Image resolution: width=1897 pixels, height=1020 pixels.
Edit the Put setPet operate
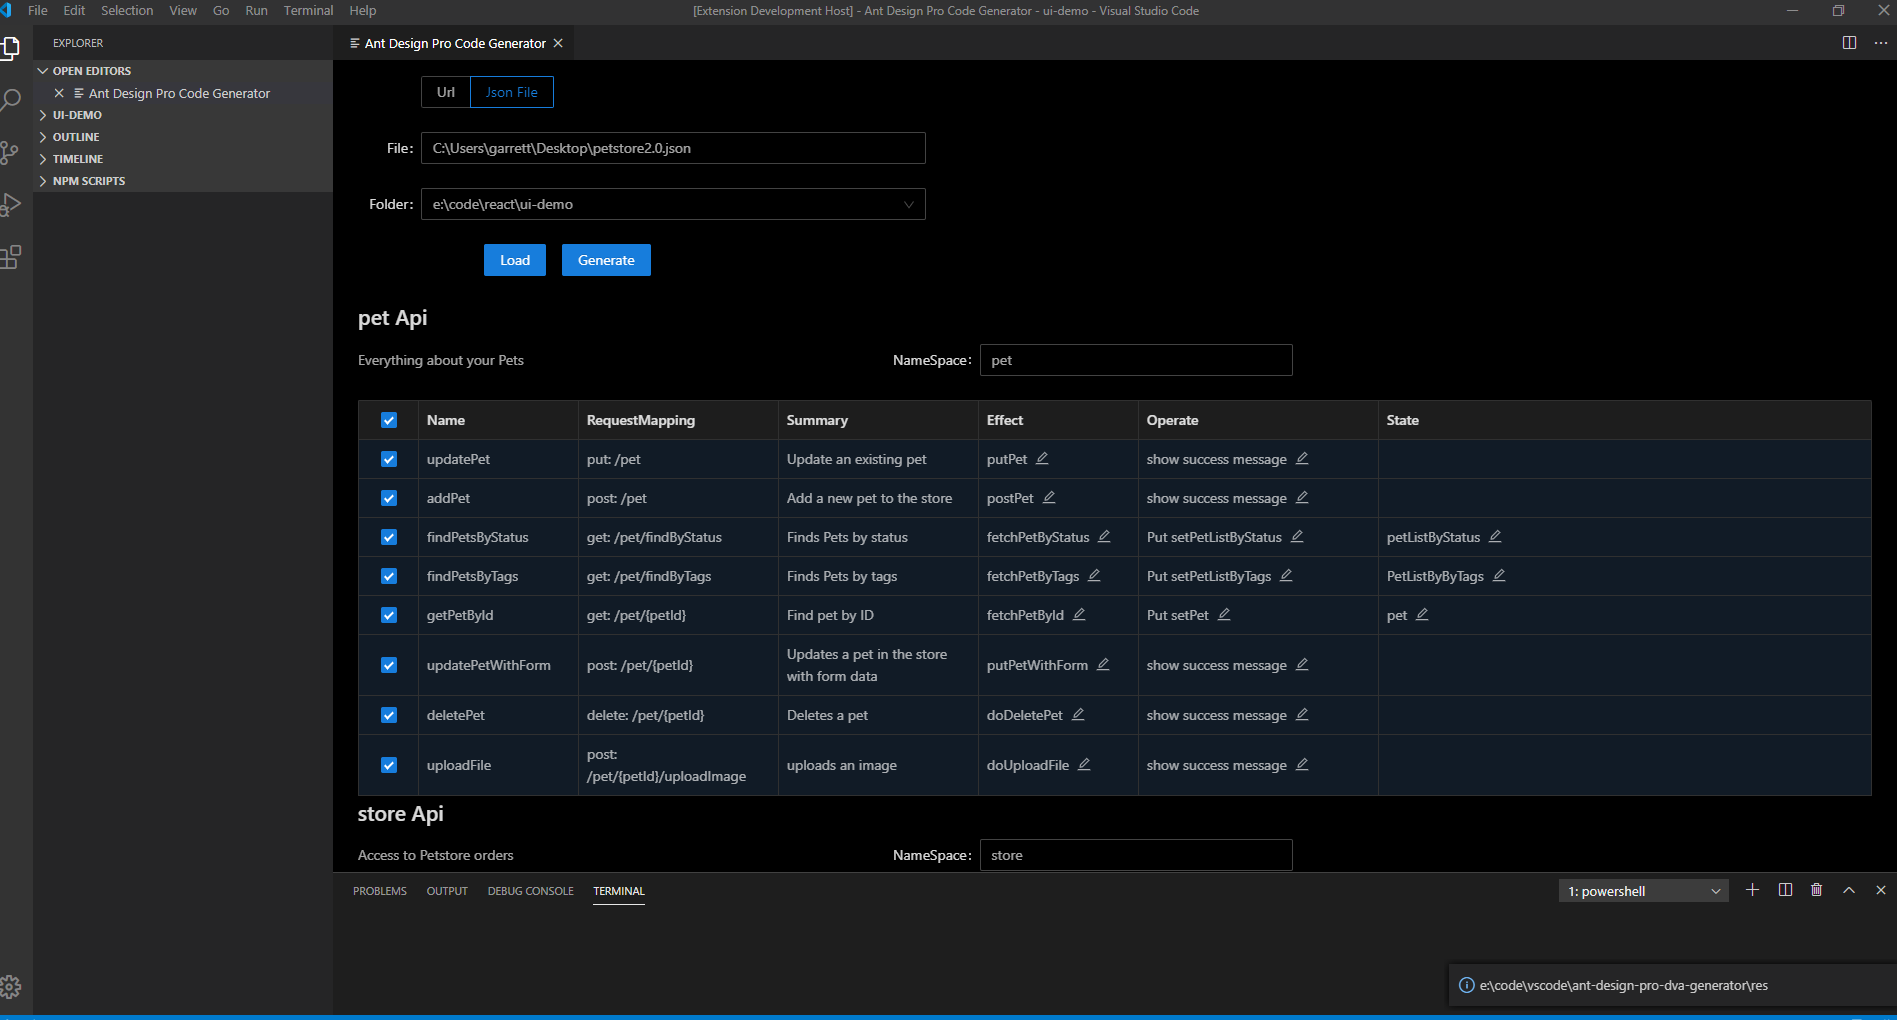[x=1224, y=614]
